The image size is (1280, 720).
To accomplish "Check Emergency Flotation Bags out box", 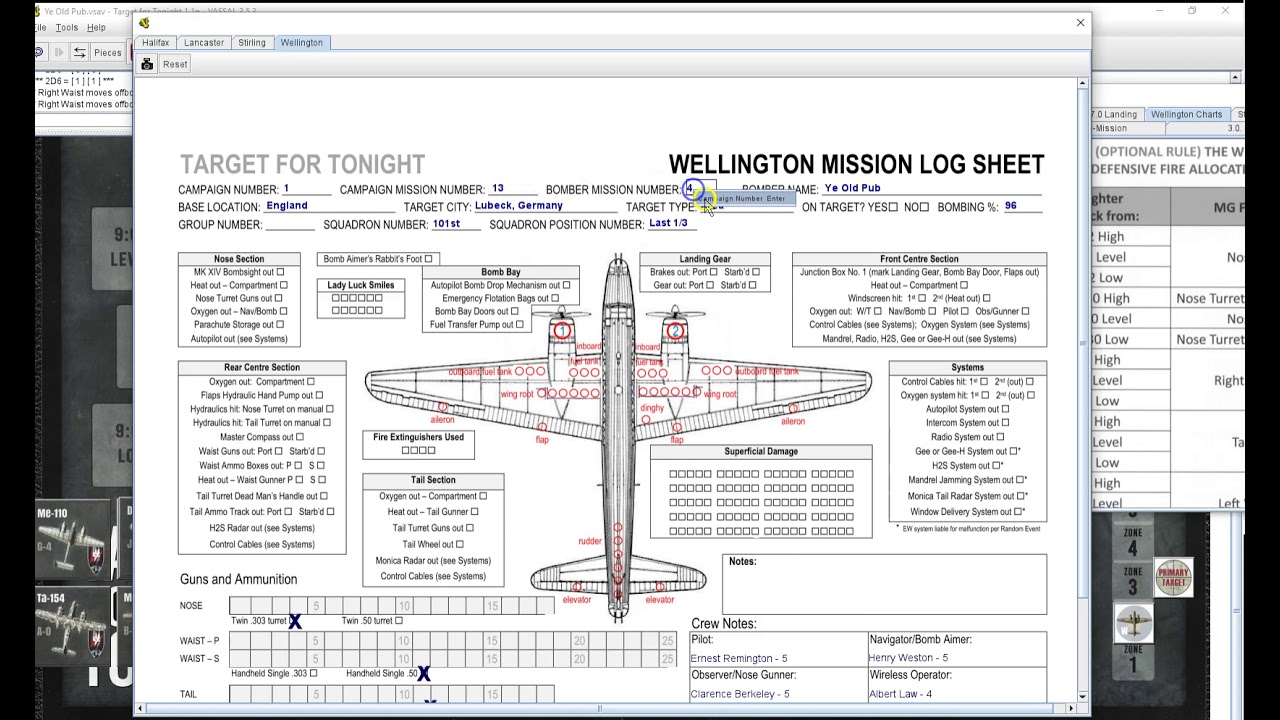I will coord(555,298).
